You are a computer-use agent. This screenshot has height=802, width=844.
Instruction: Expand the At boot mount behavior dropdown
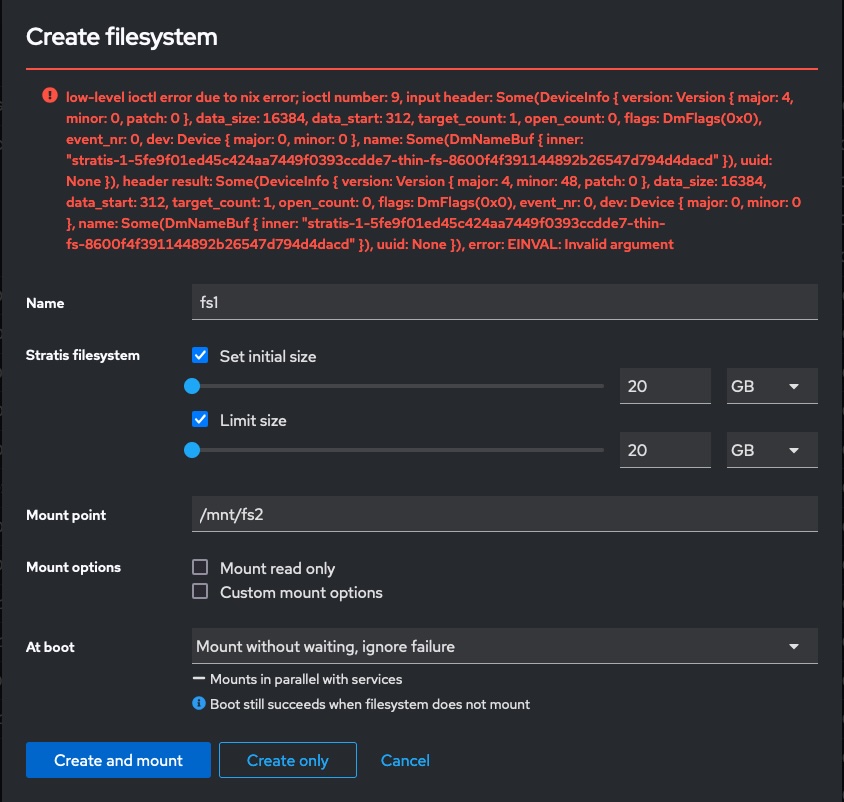504,646
